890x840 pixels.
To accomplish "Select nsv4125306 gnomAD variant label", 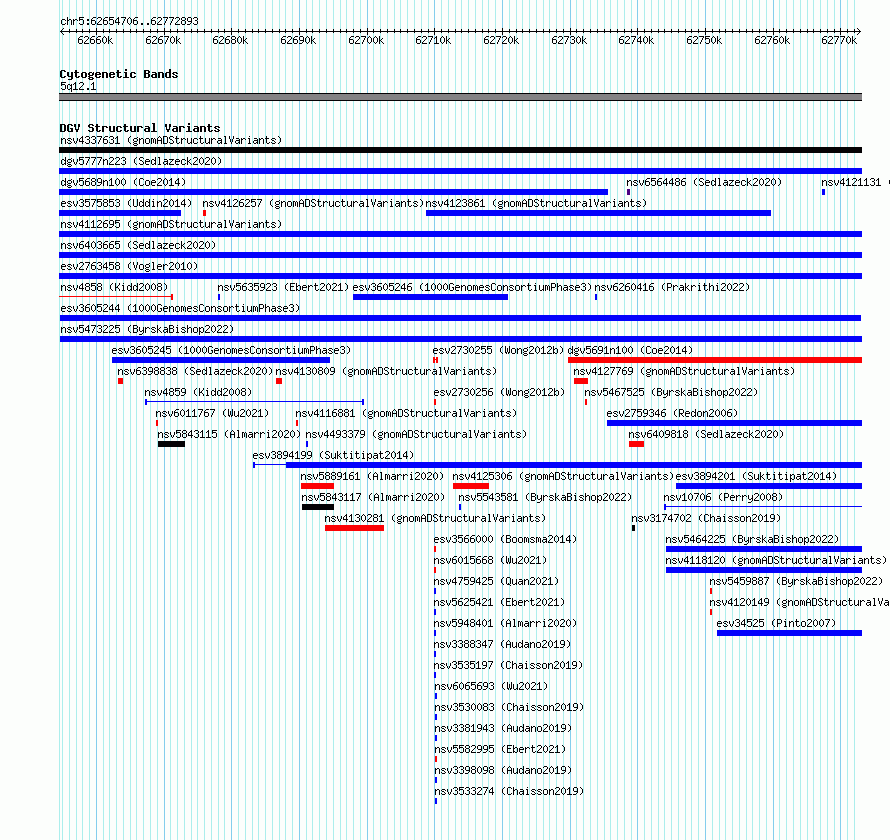I will pos(563,476).
